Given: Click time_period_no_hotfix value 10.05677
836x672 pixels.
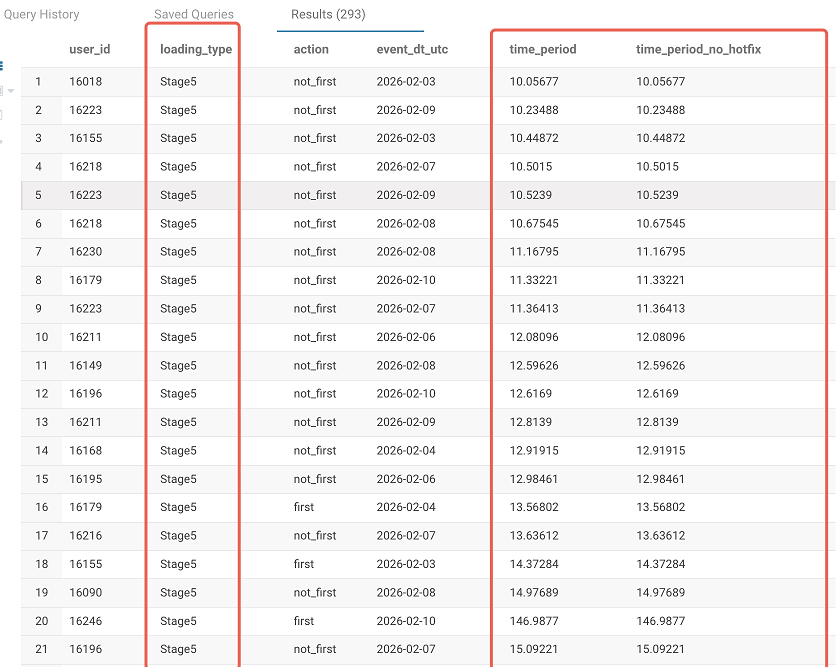Looking at the screenshot, I should point(661,82).
